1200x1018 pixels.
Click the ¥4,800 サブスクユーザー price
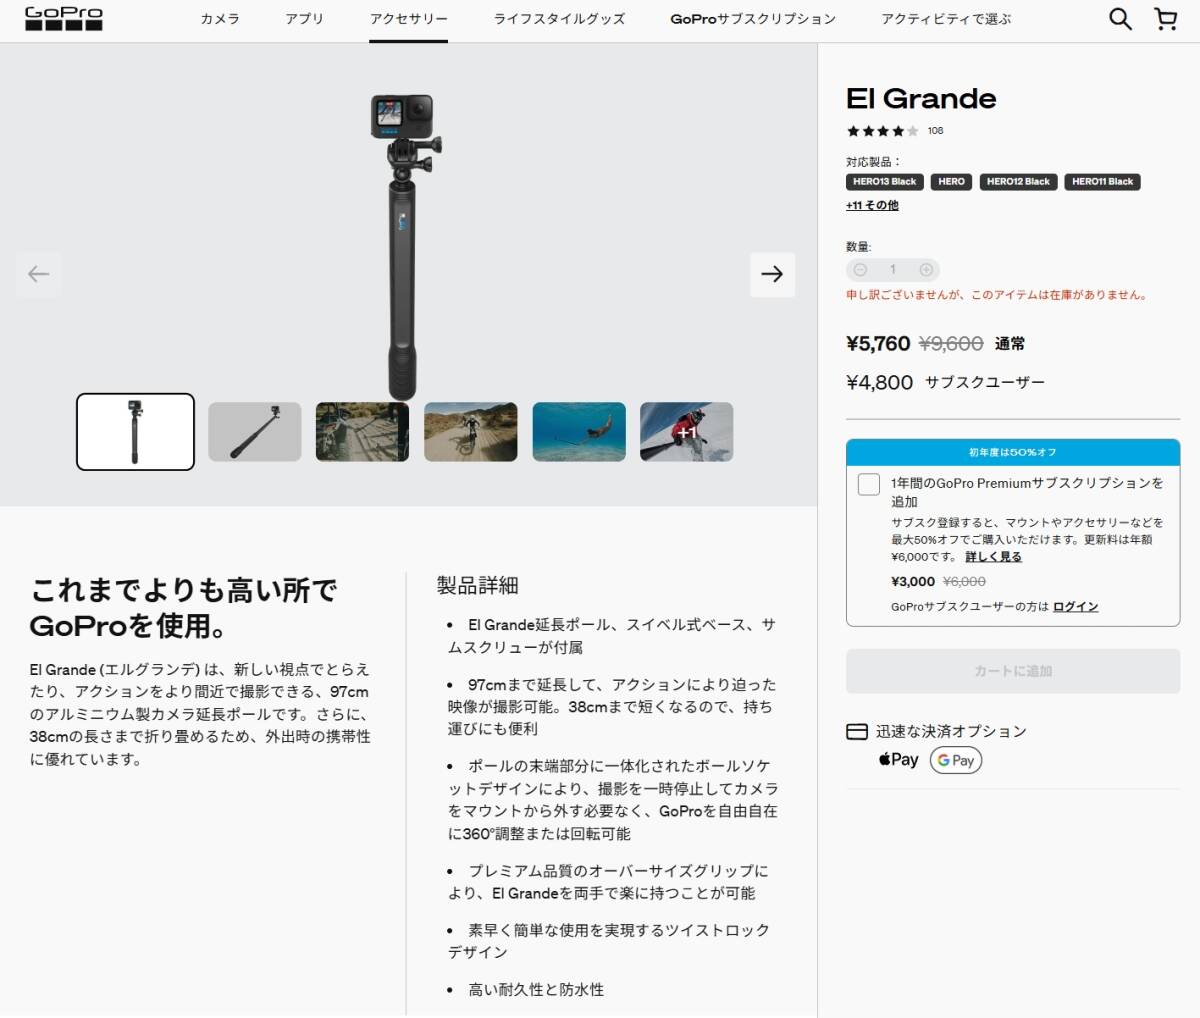pyautogui.click(x=945, y=383)
